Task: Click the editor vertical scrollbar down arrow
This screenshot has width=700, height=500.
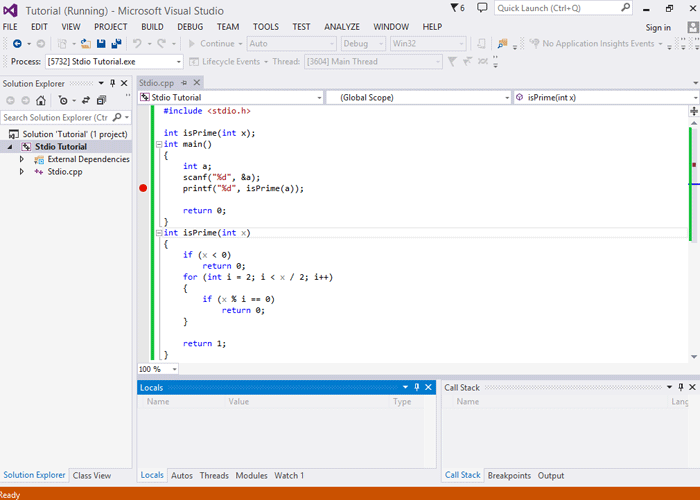Action: [x=694, y=357]
